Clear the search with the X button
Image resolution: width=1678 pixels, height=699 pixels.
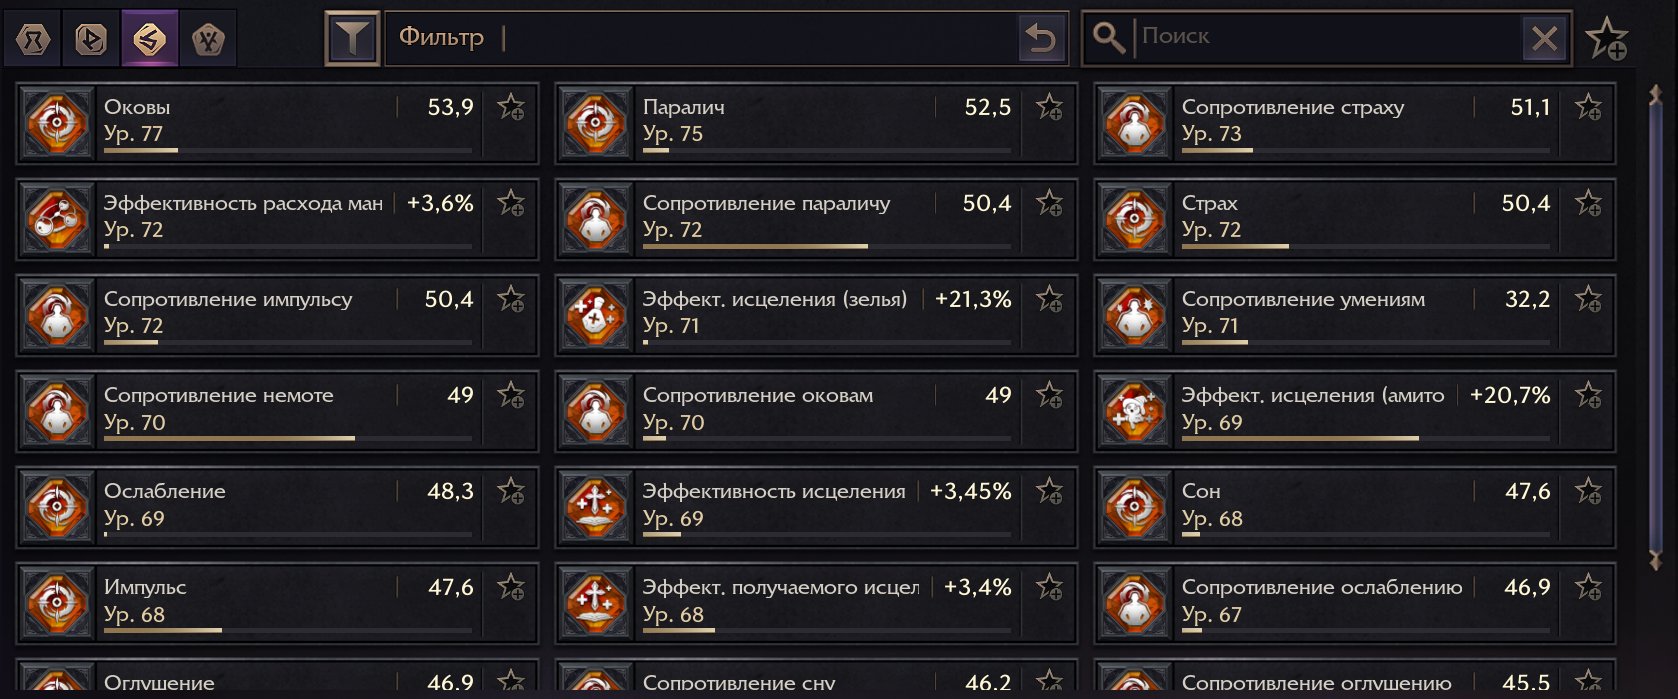(1544, 39)
